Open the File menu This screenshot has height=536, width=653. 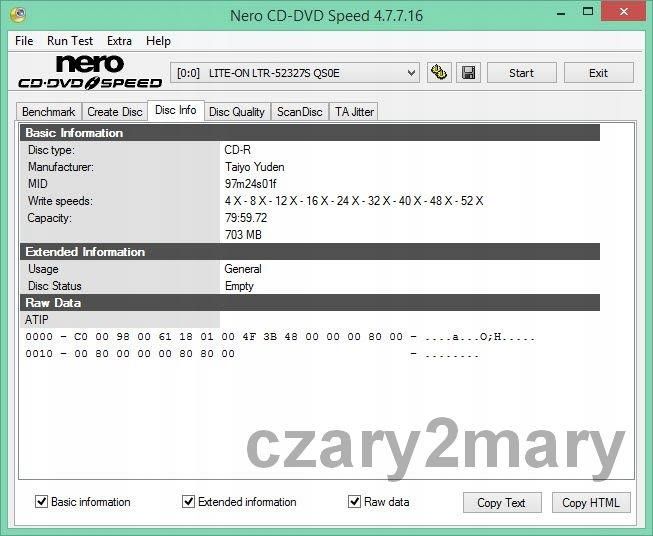tap(24, 41)
